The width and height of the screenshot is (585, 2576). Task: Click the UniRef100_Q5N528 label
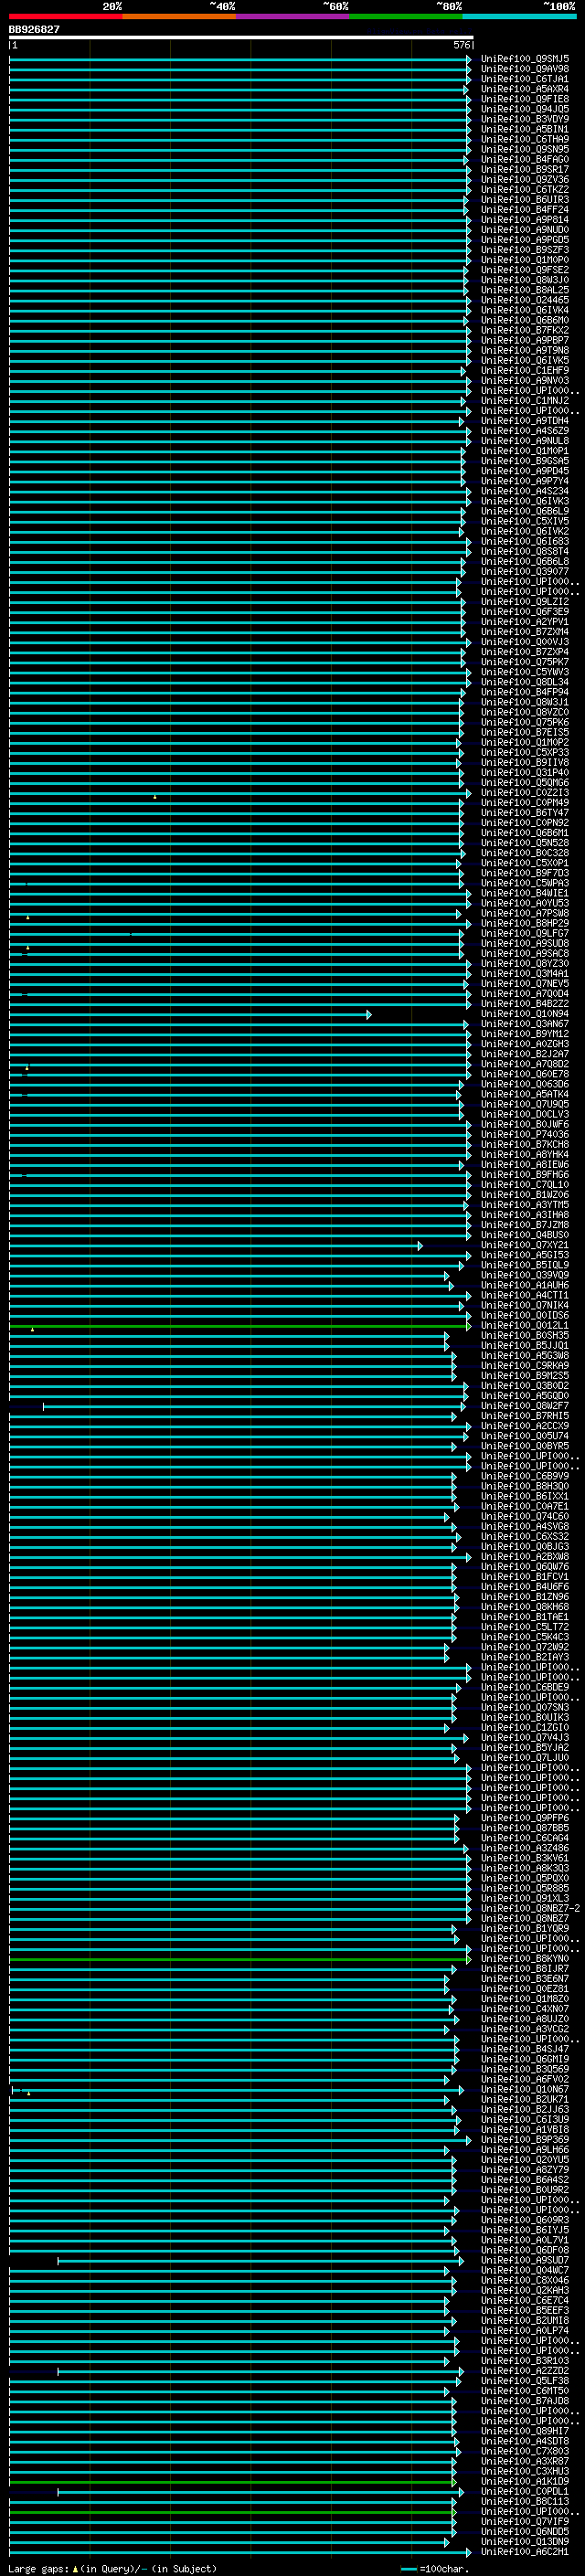(525, 843)
